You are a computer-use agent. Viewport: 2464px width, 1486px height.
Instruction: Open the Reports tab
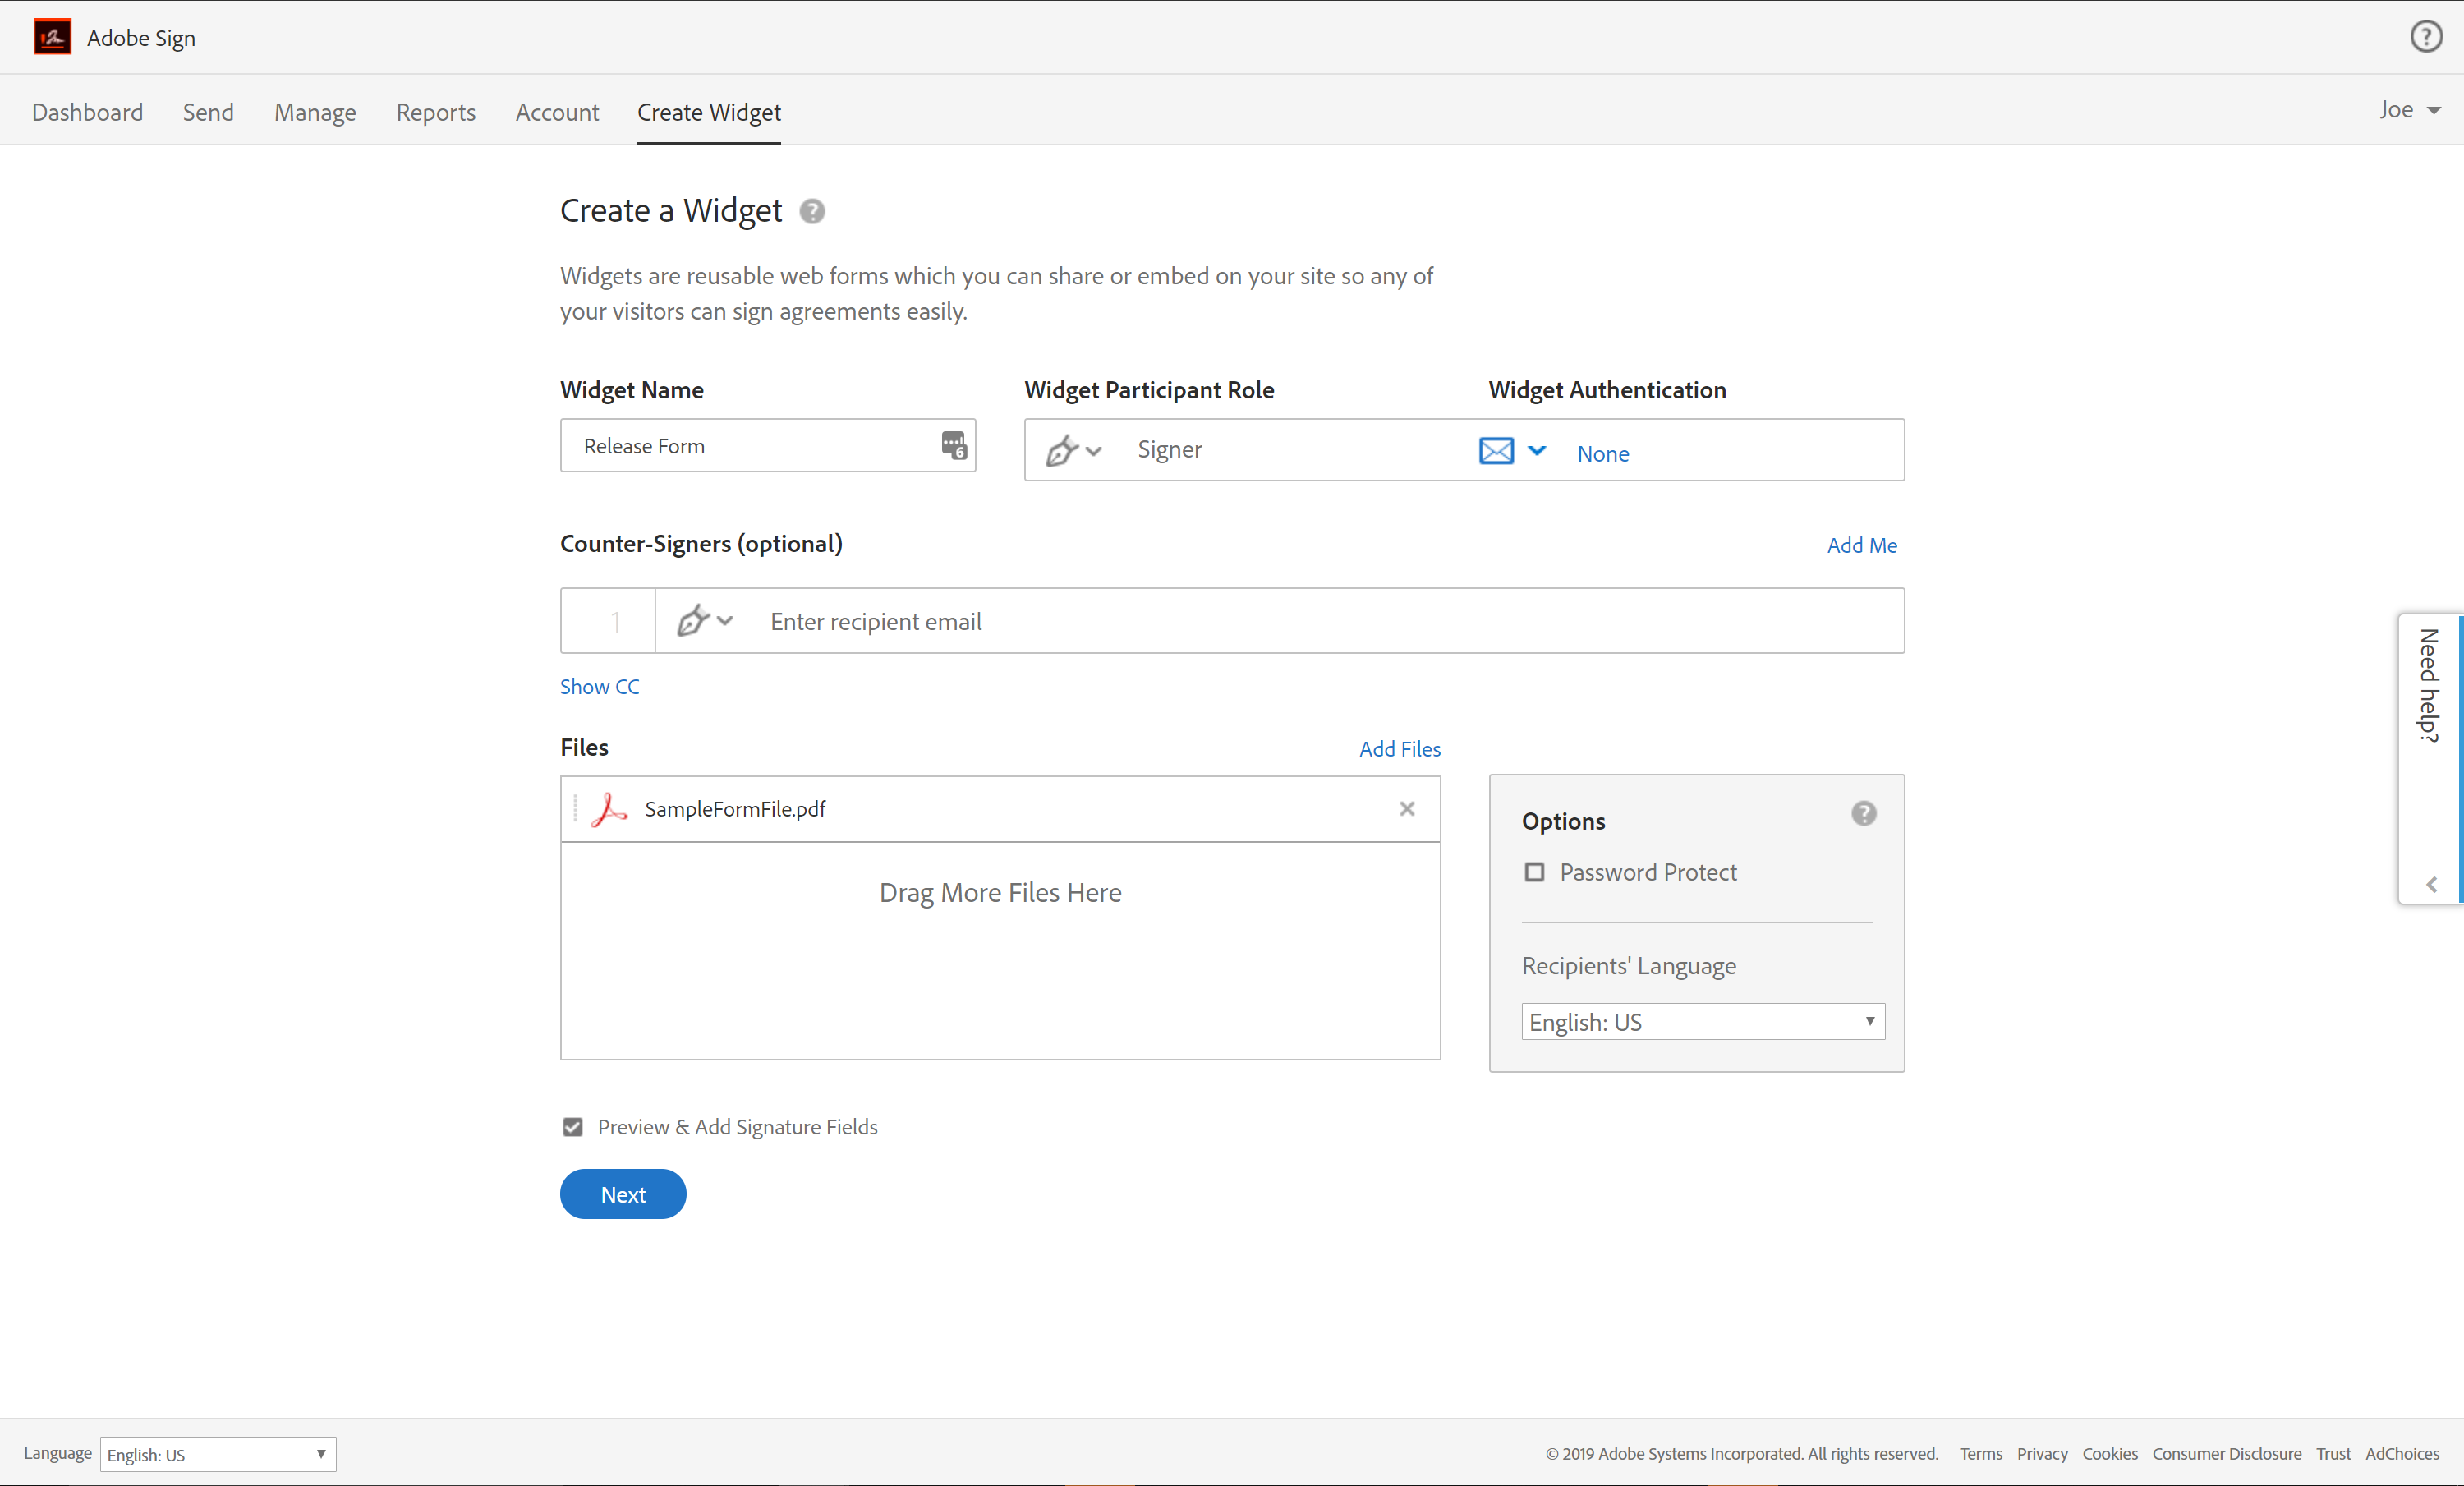(436, 112)
